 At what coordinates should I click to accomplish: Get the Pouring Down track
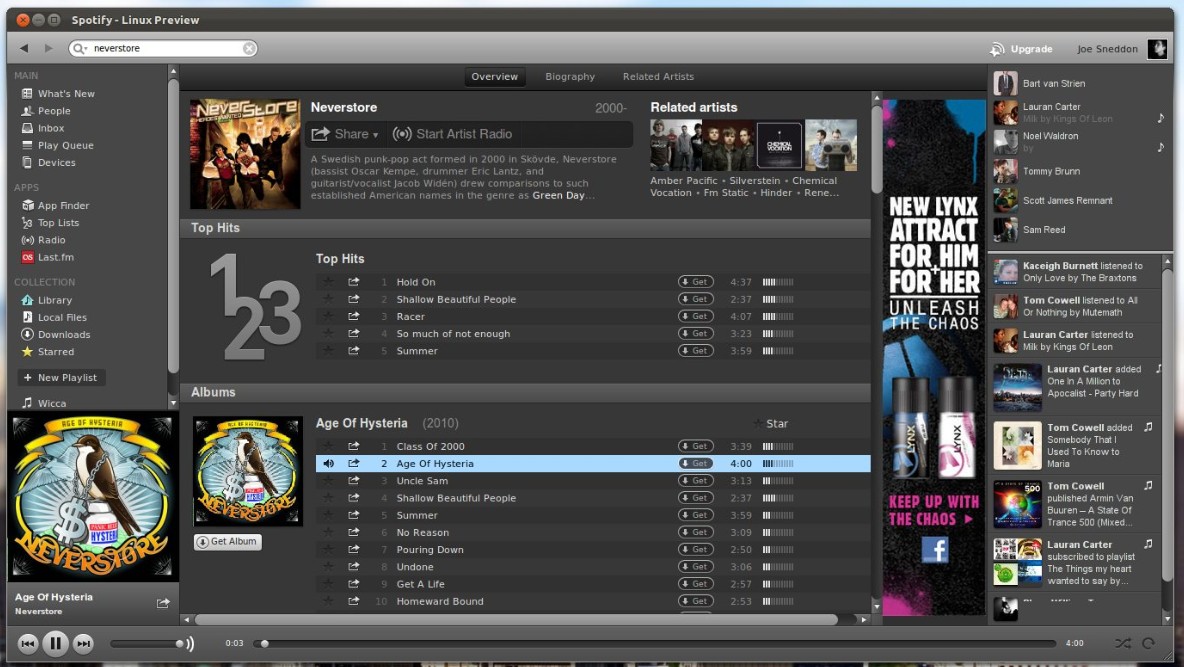pyautogui.click(x=695, y=549)
